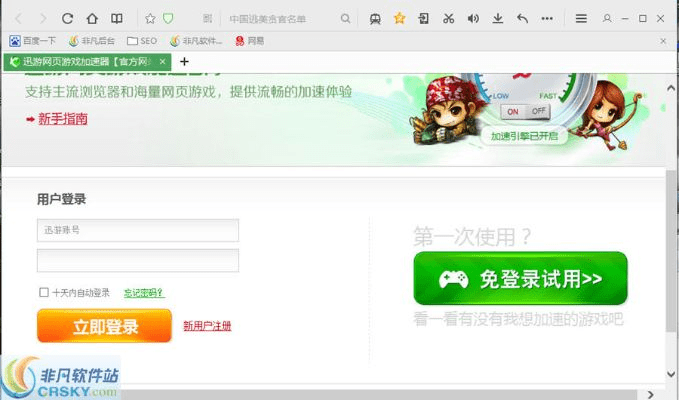This screenshot has width=679, height=400.
Task: Open a new tab with plus button
Action: 184,62
